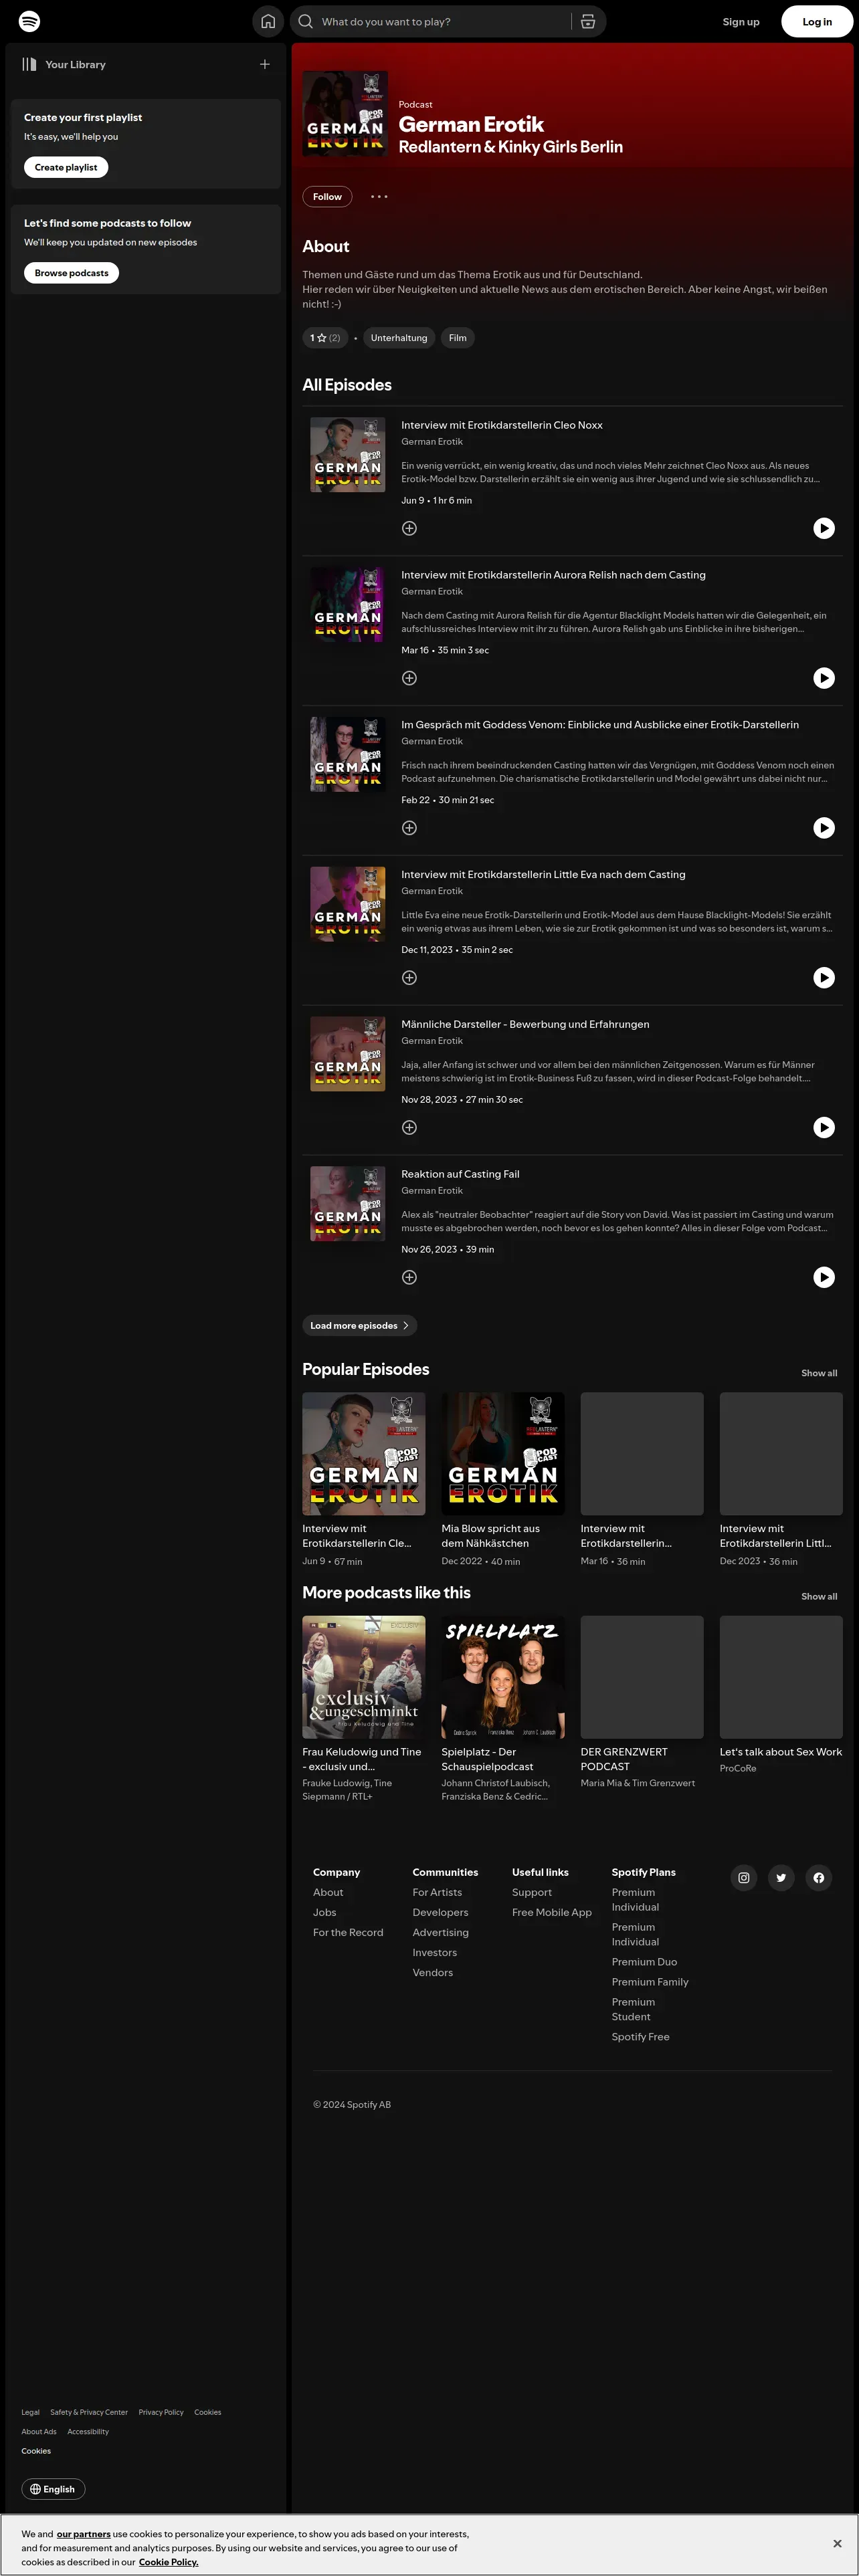Select the Film category chip
The width and height of the screenshot is (859, 2576).
[x=458, y=338]
